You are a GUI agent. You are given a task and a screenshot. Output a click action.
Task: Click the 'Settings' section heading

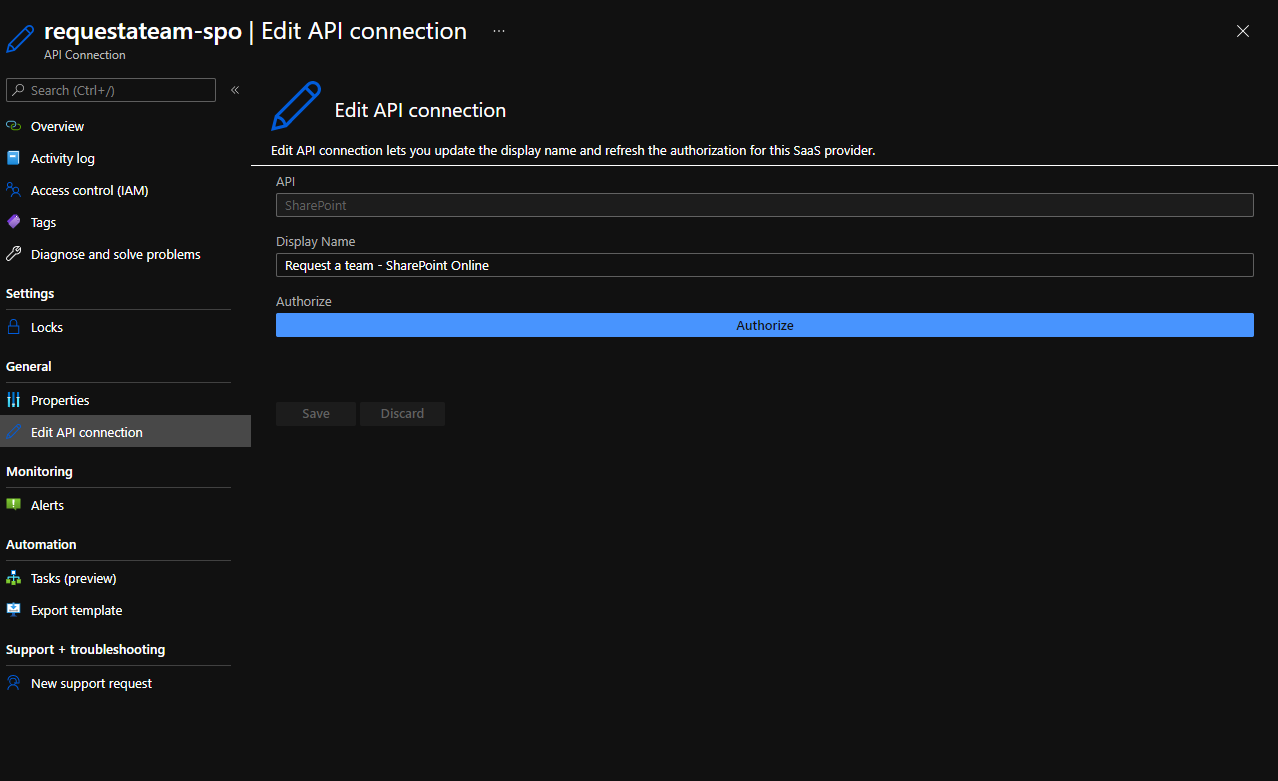pyautogui.click(x=30, y=293)
